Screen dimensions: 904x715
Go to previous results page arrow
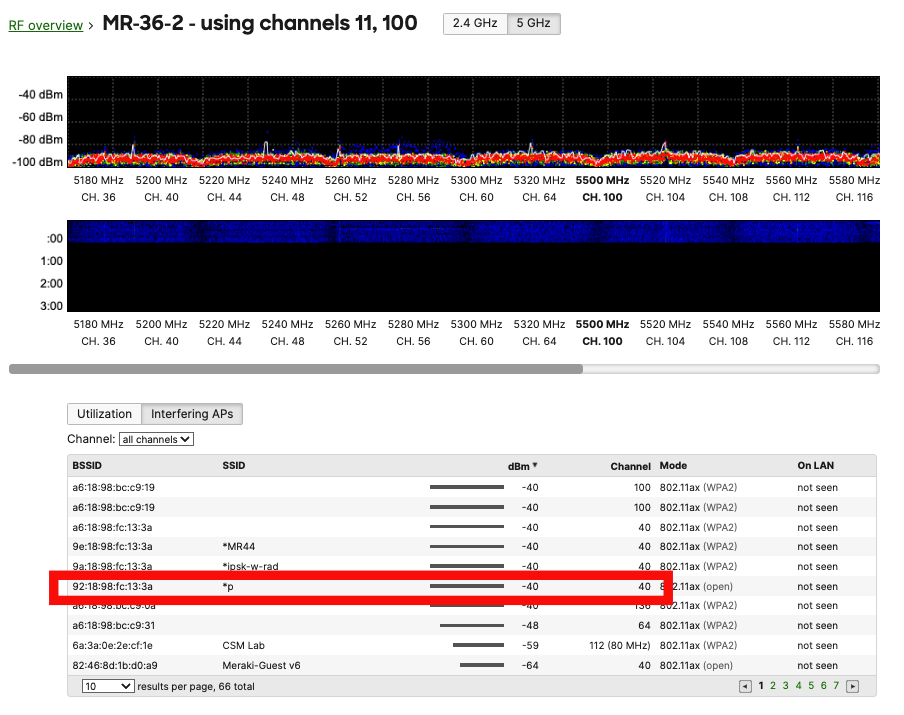coord(744,686)
